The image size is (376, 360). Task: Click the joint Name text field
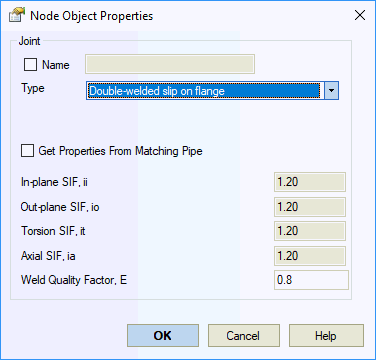170,64
